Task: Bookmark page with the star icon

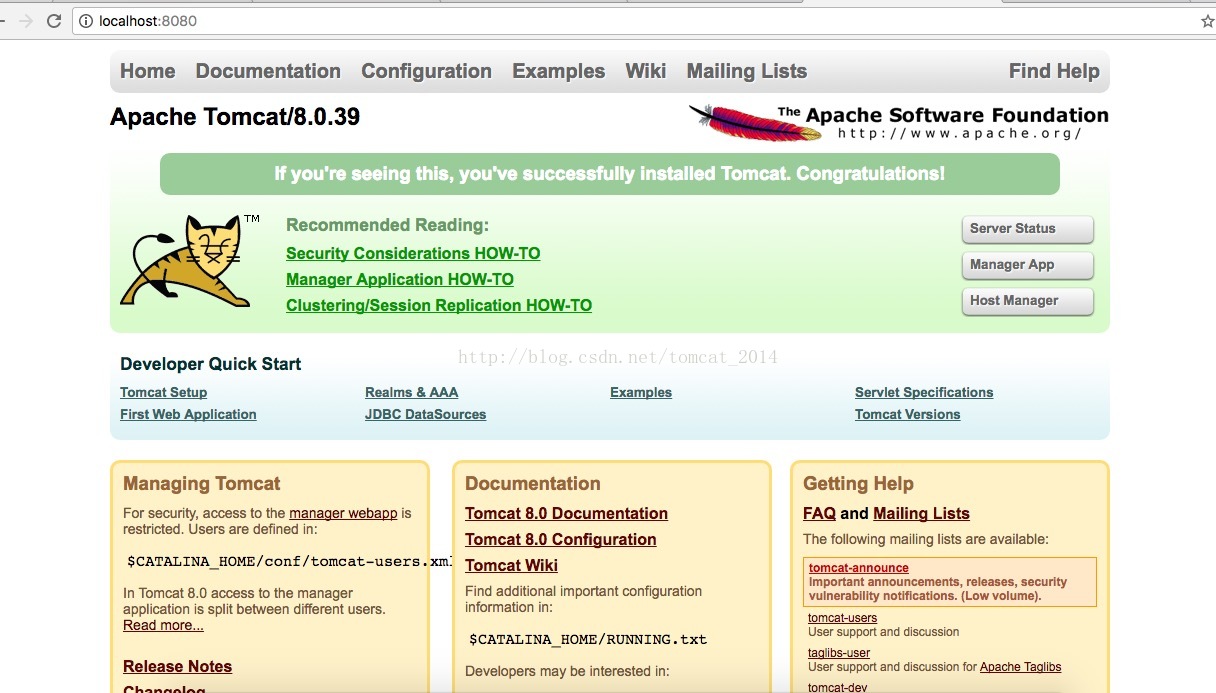Action: (x=1207, y=21)
